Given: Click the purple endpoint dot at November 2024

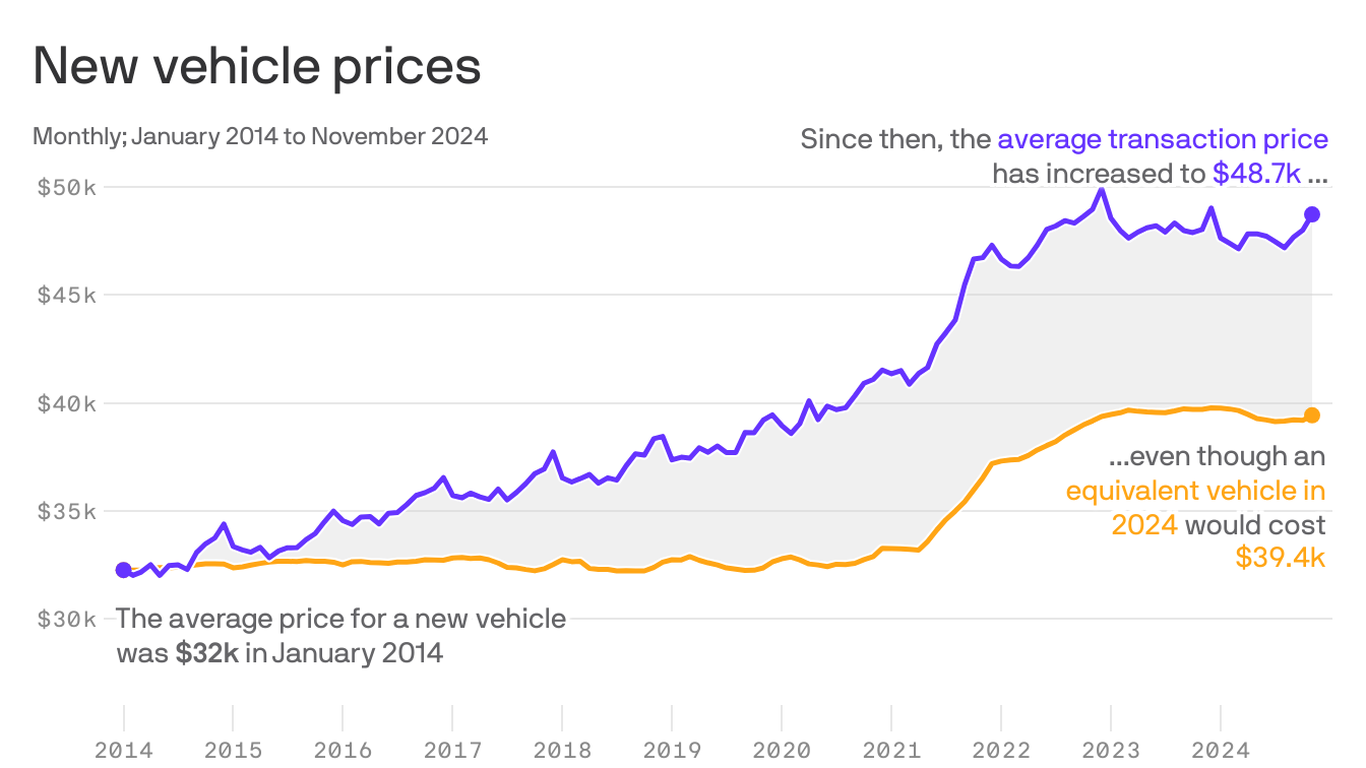Looking at the screenshot, I should [1312, 215].
